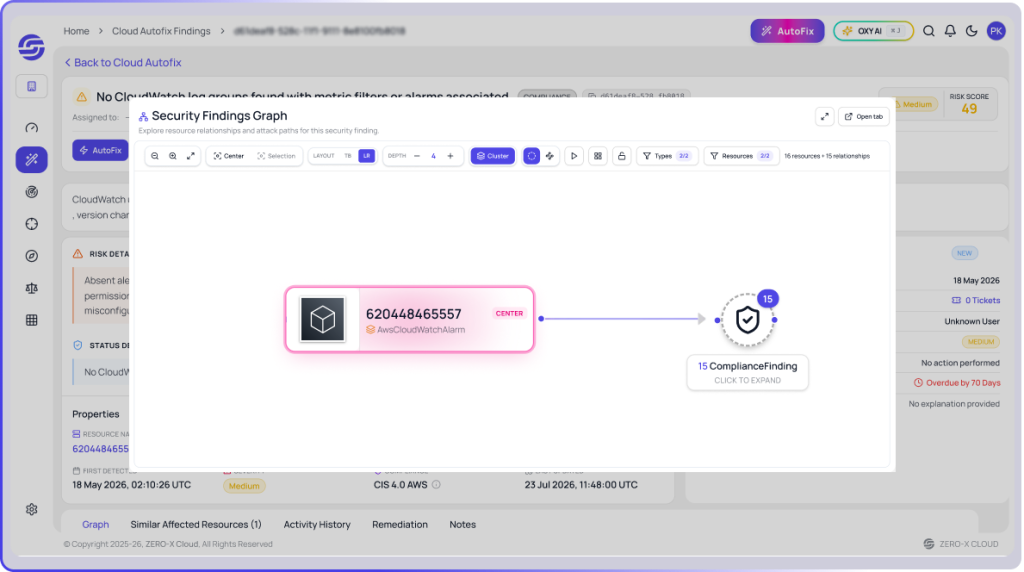Click the AwsCloudWatchAlarm cube thumbnail
Image resolution: width=1024 pixels, height=572 pixels.
tap(323, 319)
